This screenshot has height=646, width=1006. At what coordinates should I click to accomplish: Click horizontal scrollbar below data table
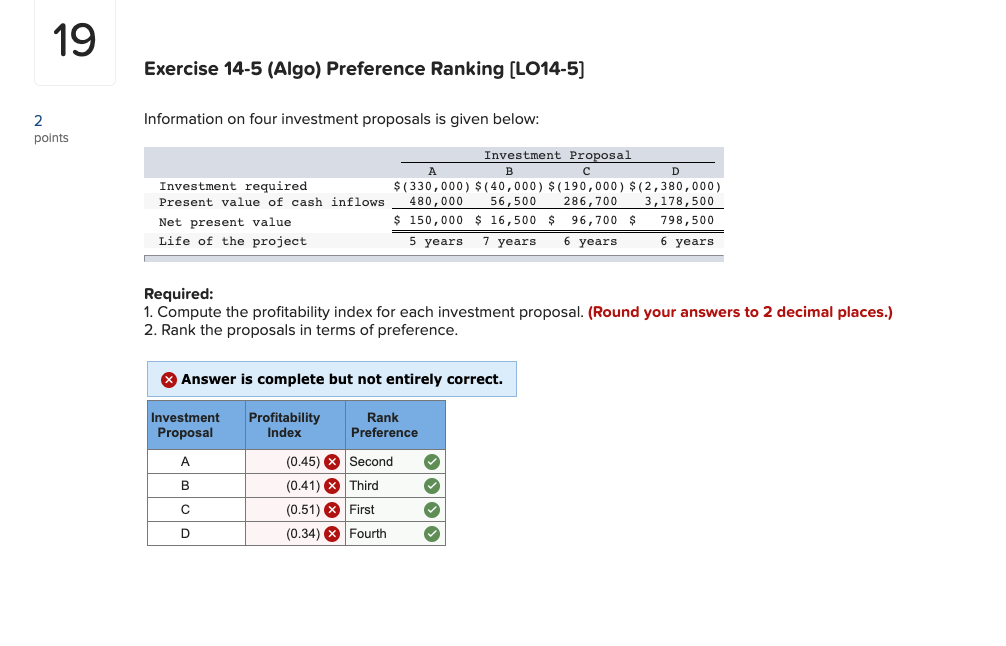434,259
